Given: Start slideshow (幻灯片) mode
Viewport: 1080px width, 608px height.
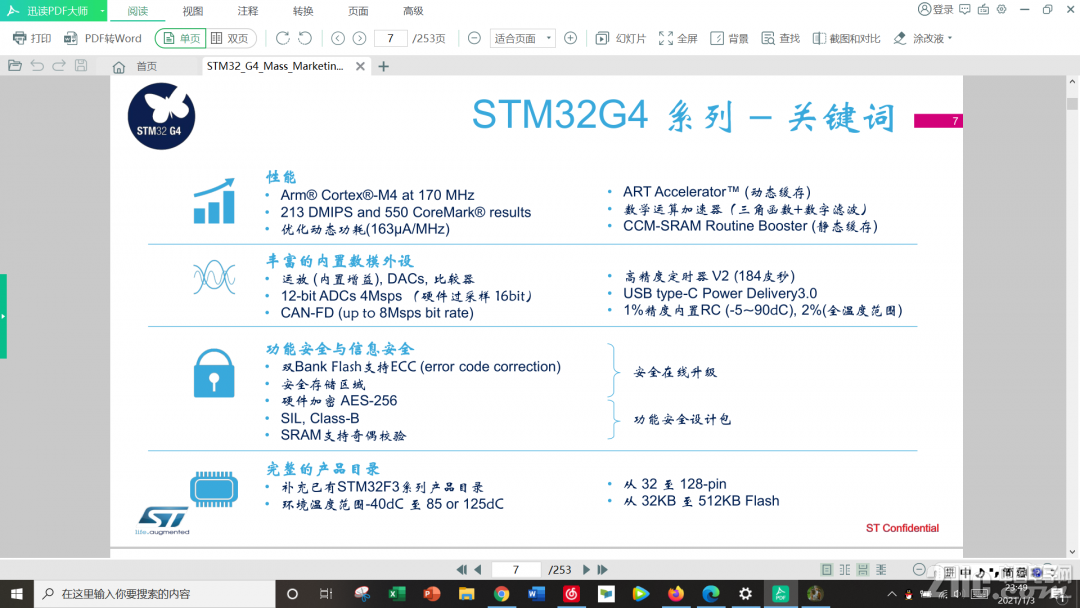Looking at the screenshot, I should 621,39.
